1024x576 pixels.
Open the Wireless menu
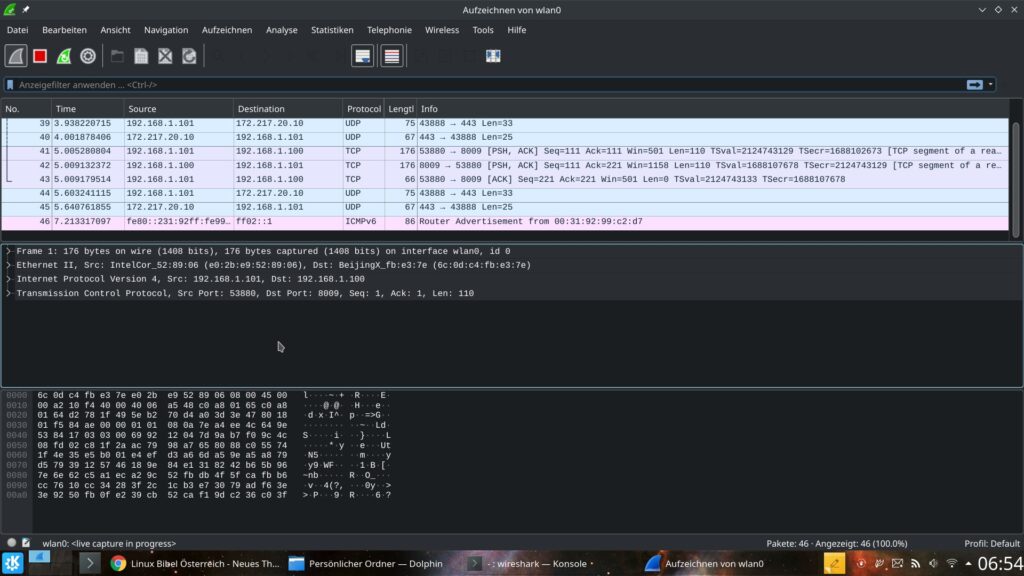point(441,30)
